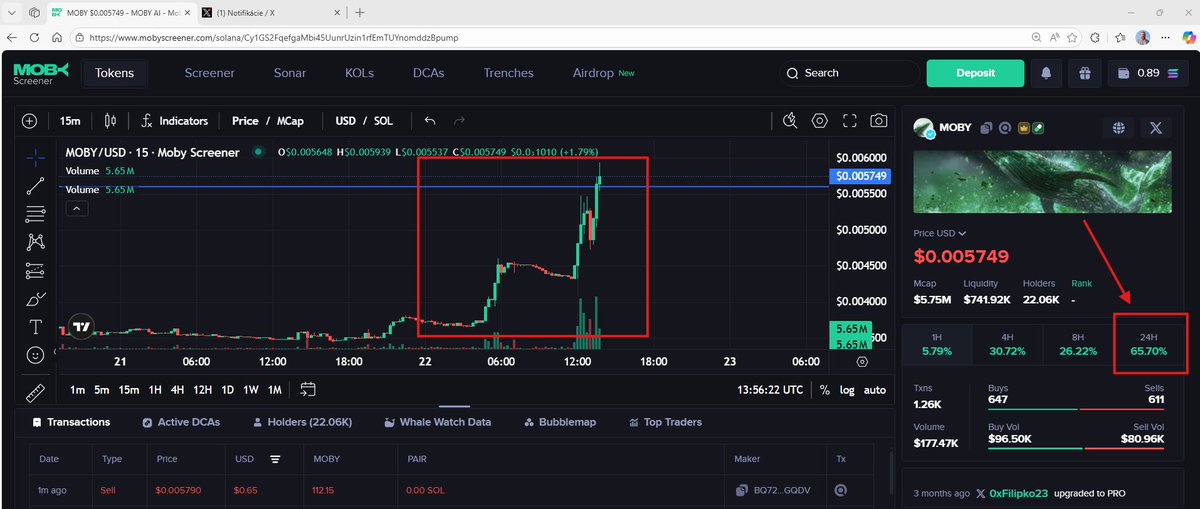Select the 24H stats period

click(x=1150, y=344)
